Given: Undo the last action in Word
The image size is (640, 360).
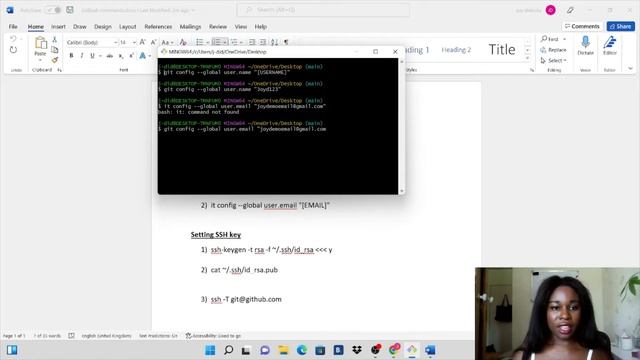Looking at the screenshot, I should tap(13, 39).
